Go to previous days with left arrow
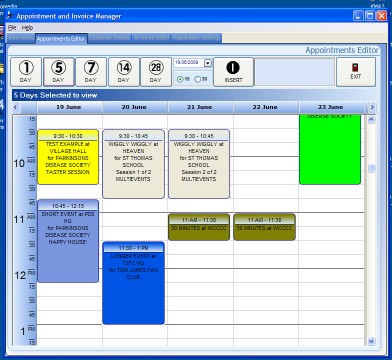Viewport: 392px width, 360px height. tap(15, 107)
